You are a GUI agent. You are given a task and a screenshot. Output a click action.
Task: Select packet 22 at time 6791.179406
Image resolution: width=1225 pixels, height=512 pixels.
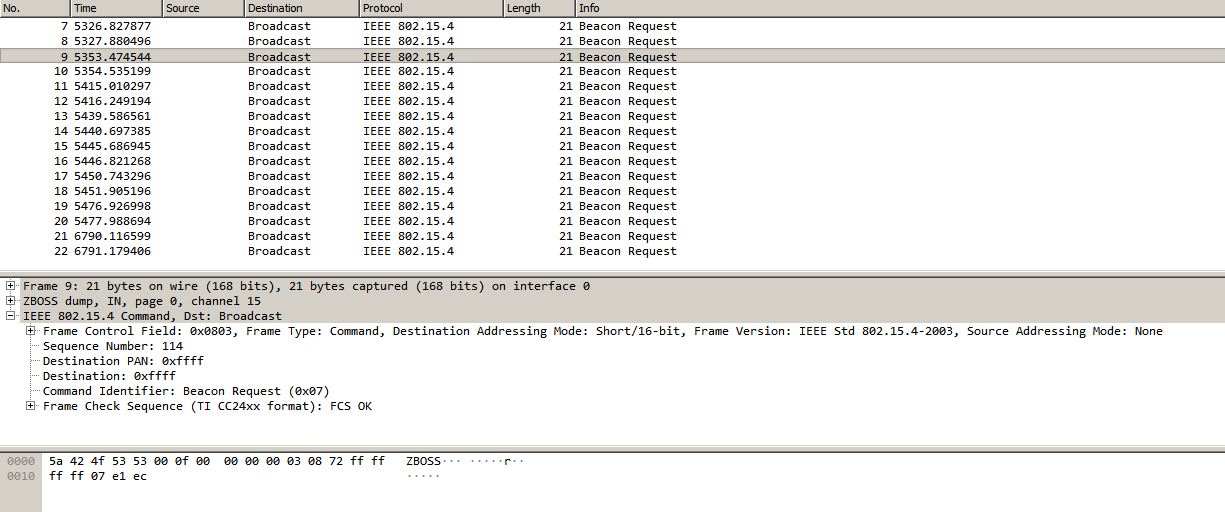pos(612,251)
